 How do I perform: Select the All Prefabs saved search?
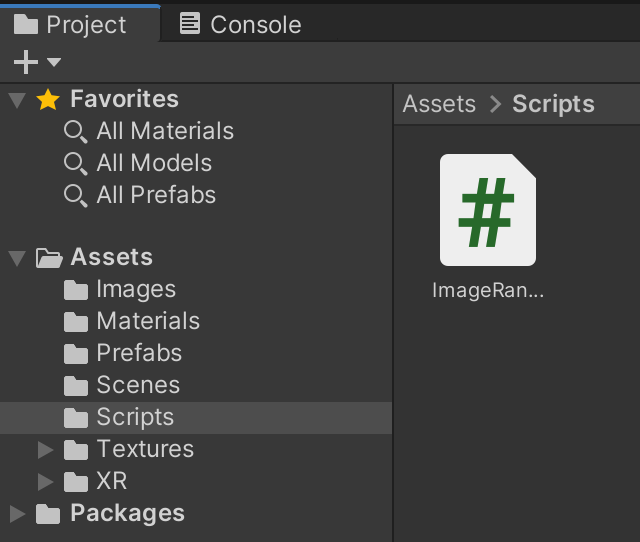[x=155, y=195]
